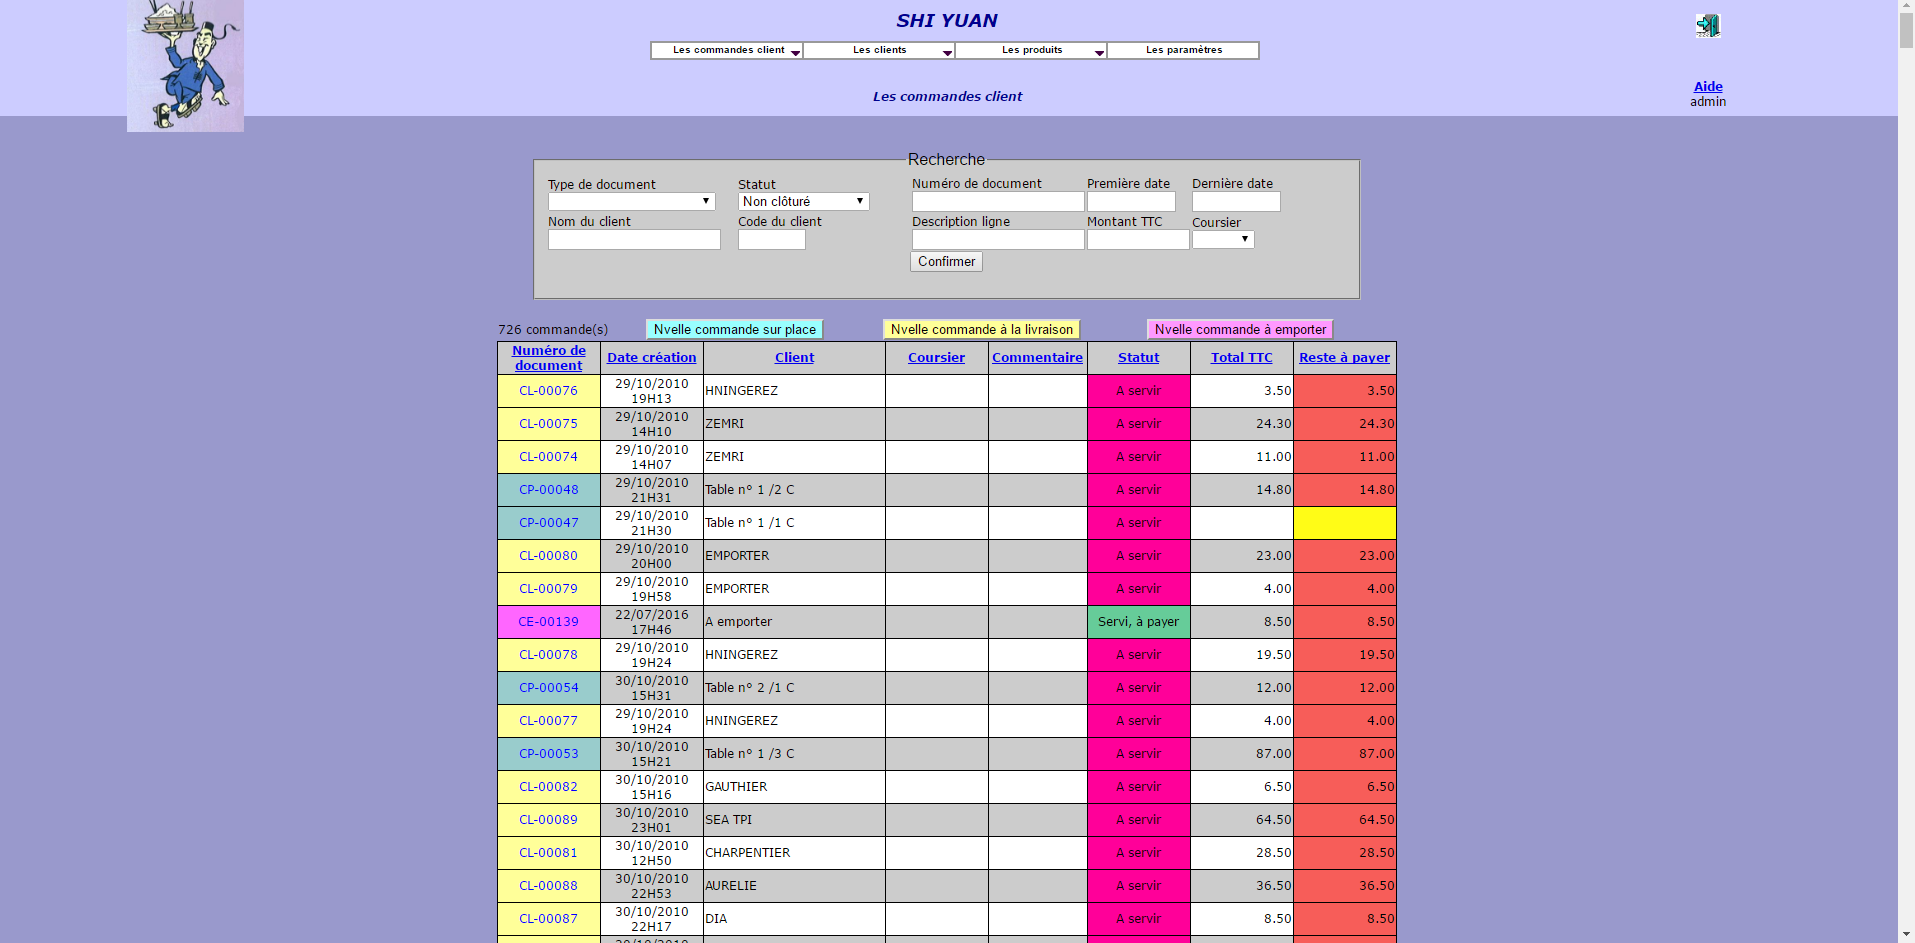Open order CL-00087

tap(548, 919)
